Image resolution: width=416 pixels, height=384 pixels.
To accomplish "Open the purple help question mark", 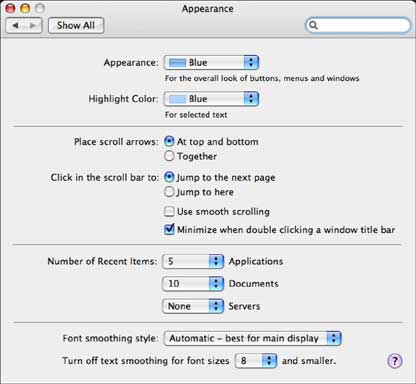I will (395, 360).
